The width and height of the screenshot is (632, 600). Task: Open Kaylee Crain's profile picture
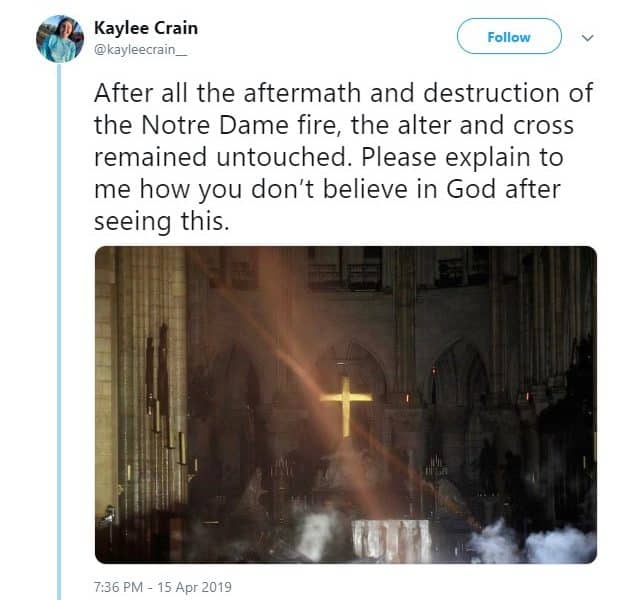point(60,39)
